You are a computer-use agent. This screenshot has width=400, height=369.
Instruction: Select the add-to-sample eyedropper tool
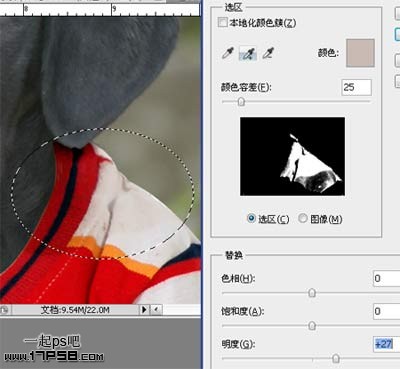click(x=248, y=53)
